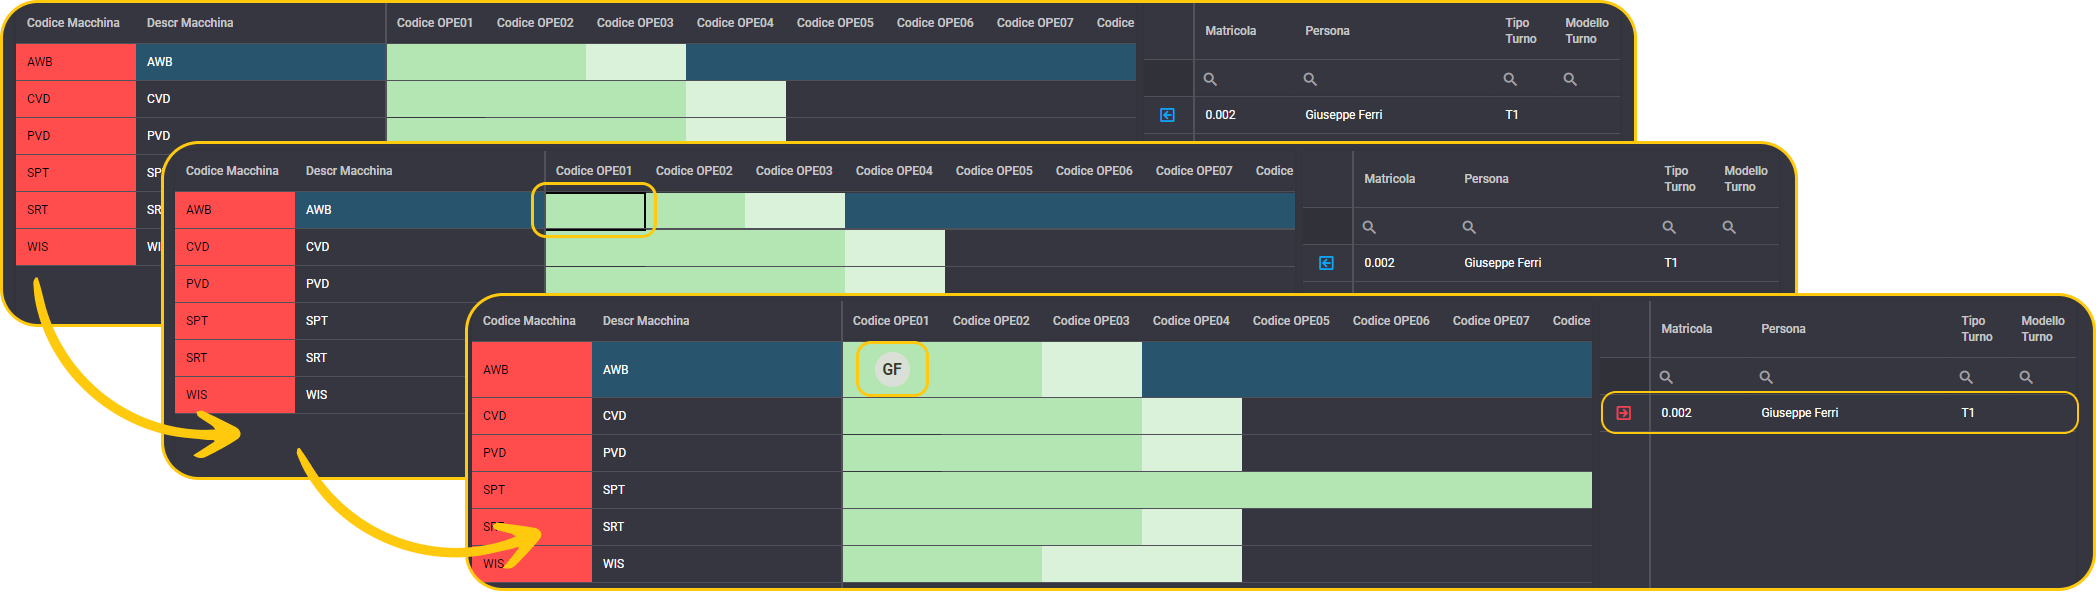Open the Modello Turno search filter in the back panel

point(1570,79)
